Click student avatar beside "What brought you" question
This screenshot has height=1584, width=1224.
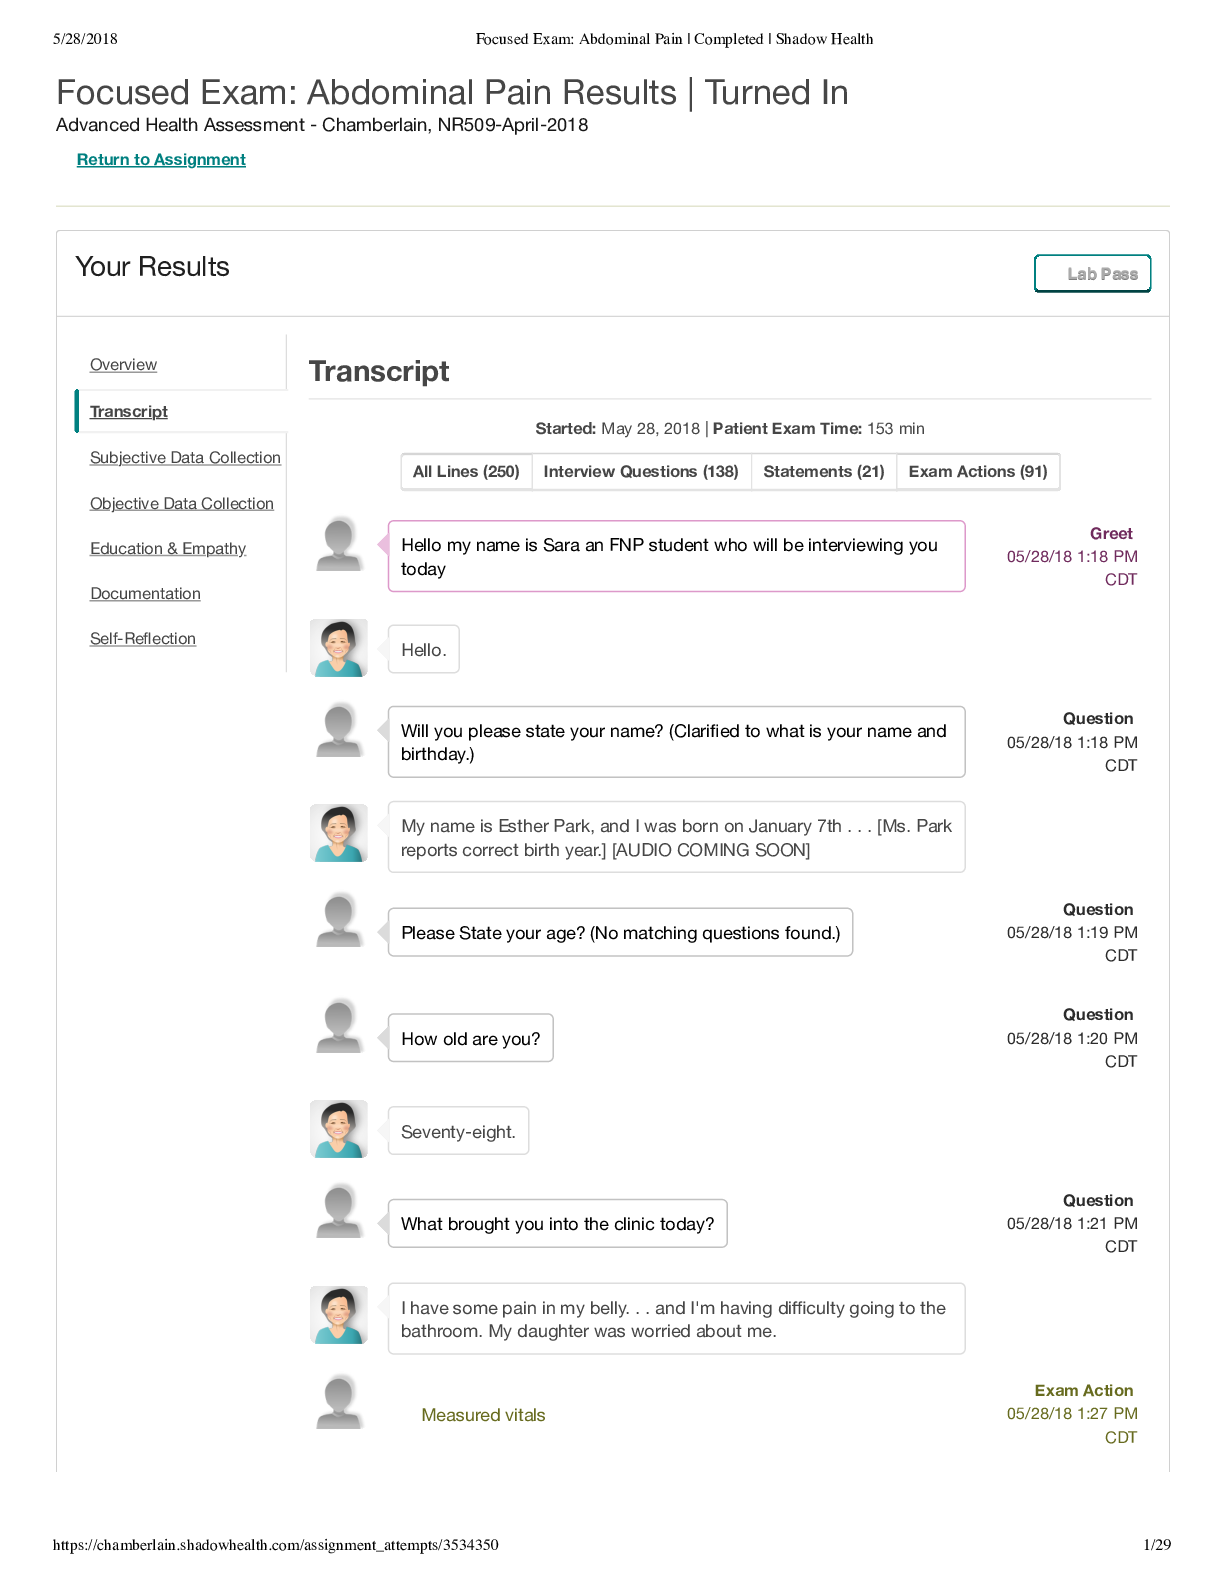pyautogui.click(x=339, y=1212)
